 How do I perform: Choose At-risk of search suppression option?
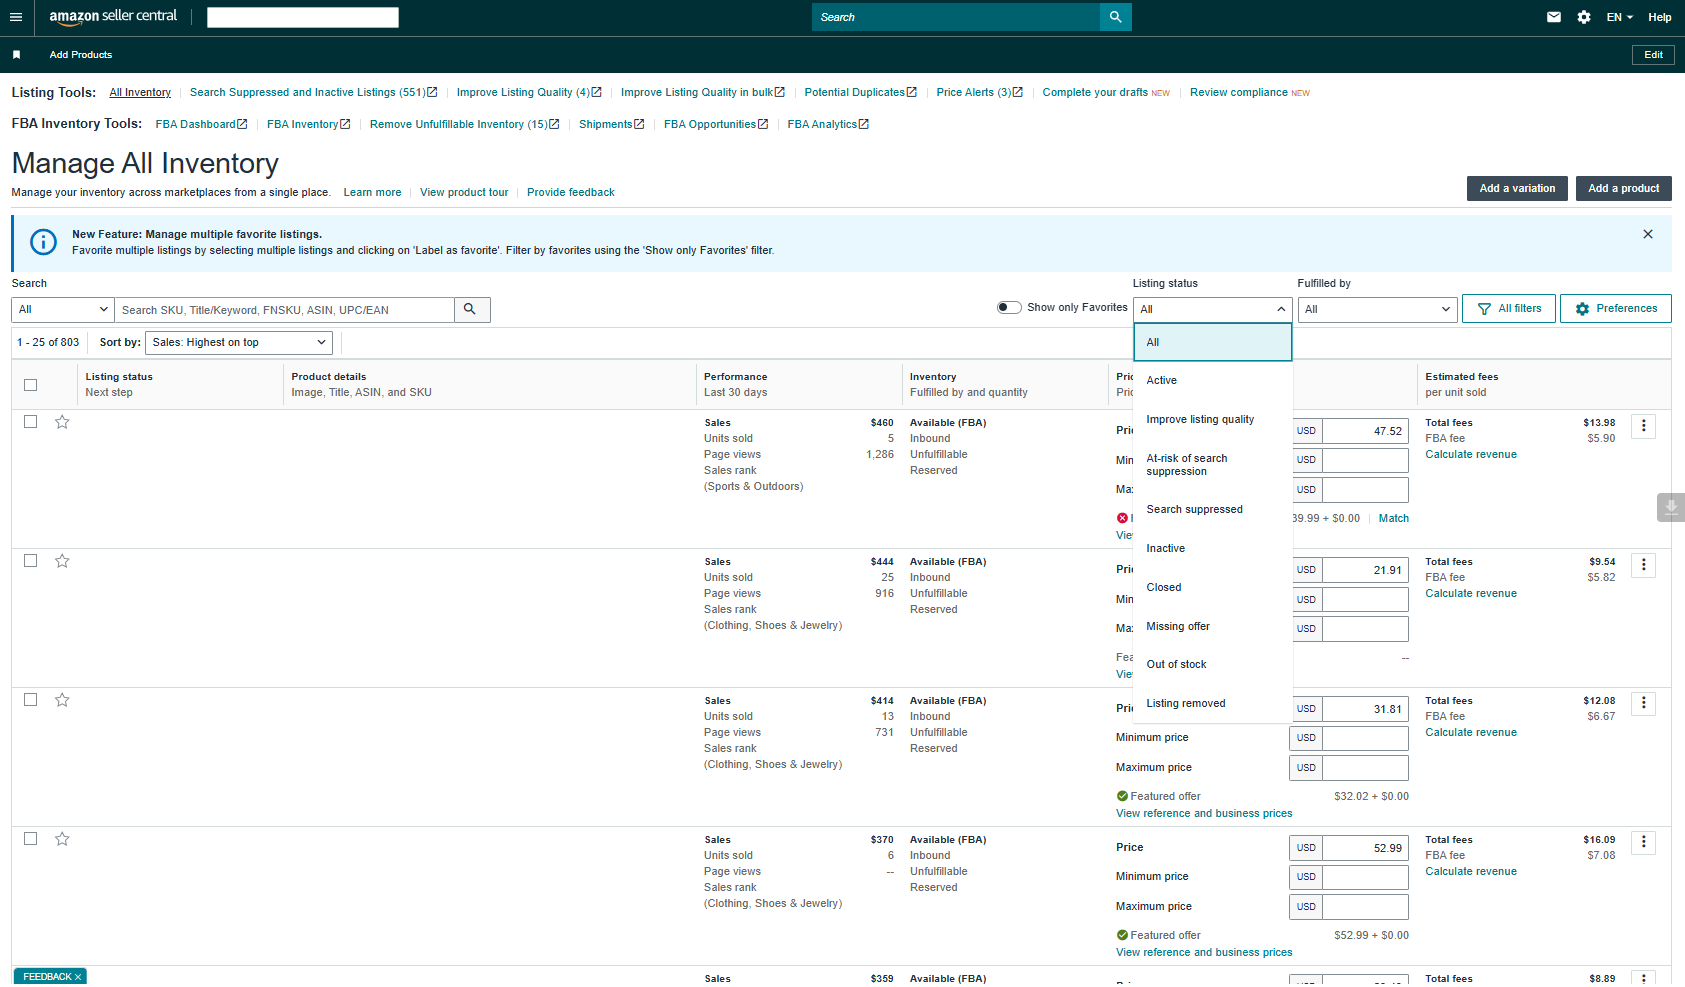pyautogui.click(x=1213, y=465)
